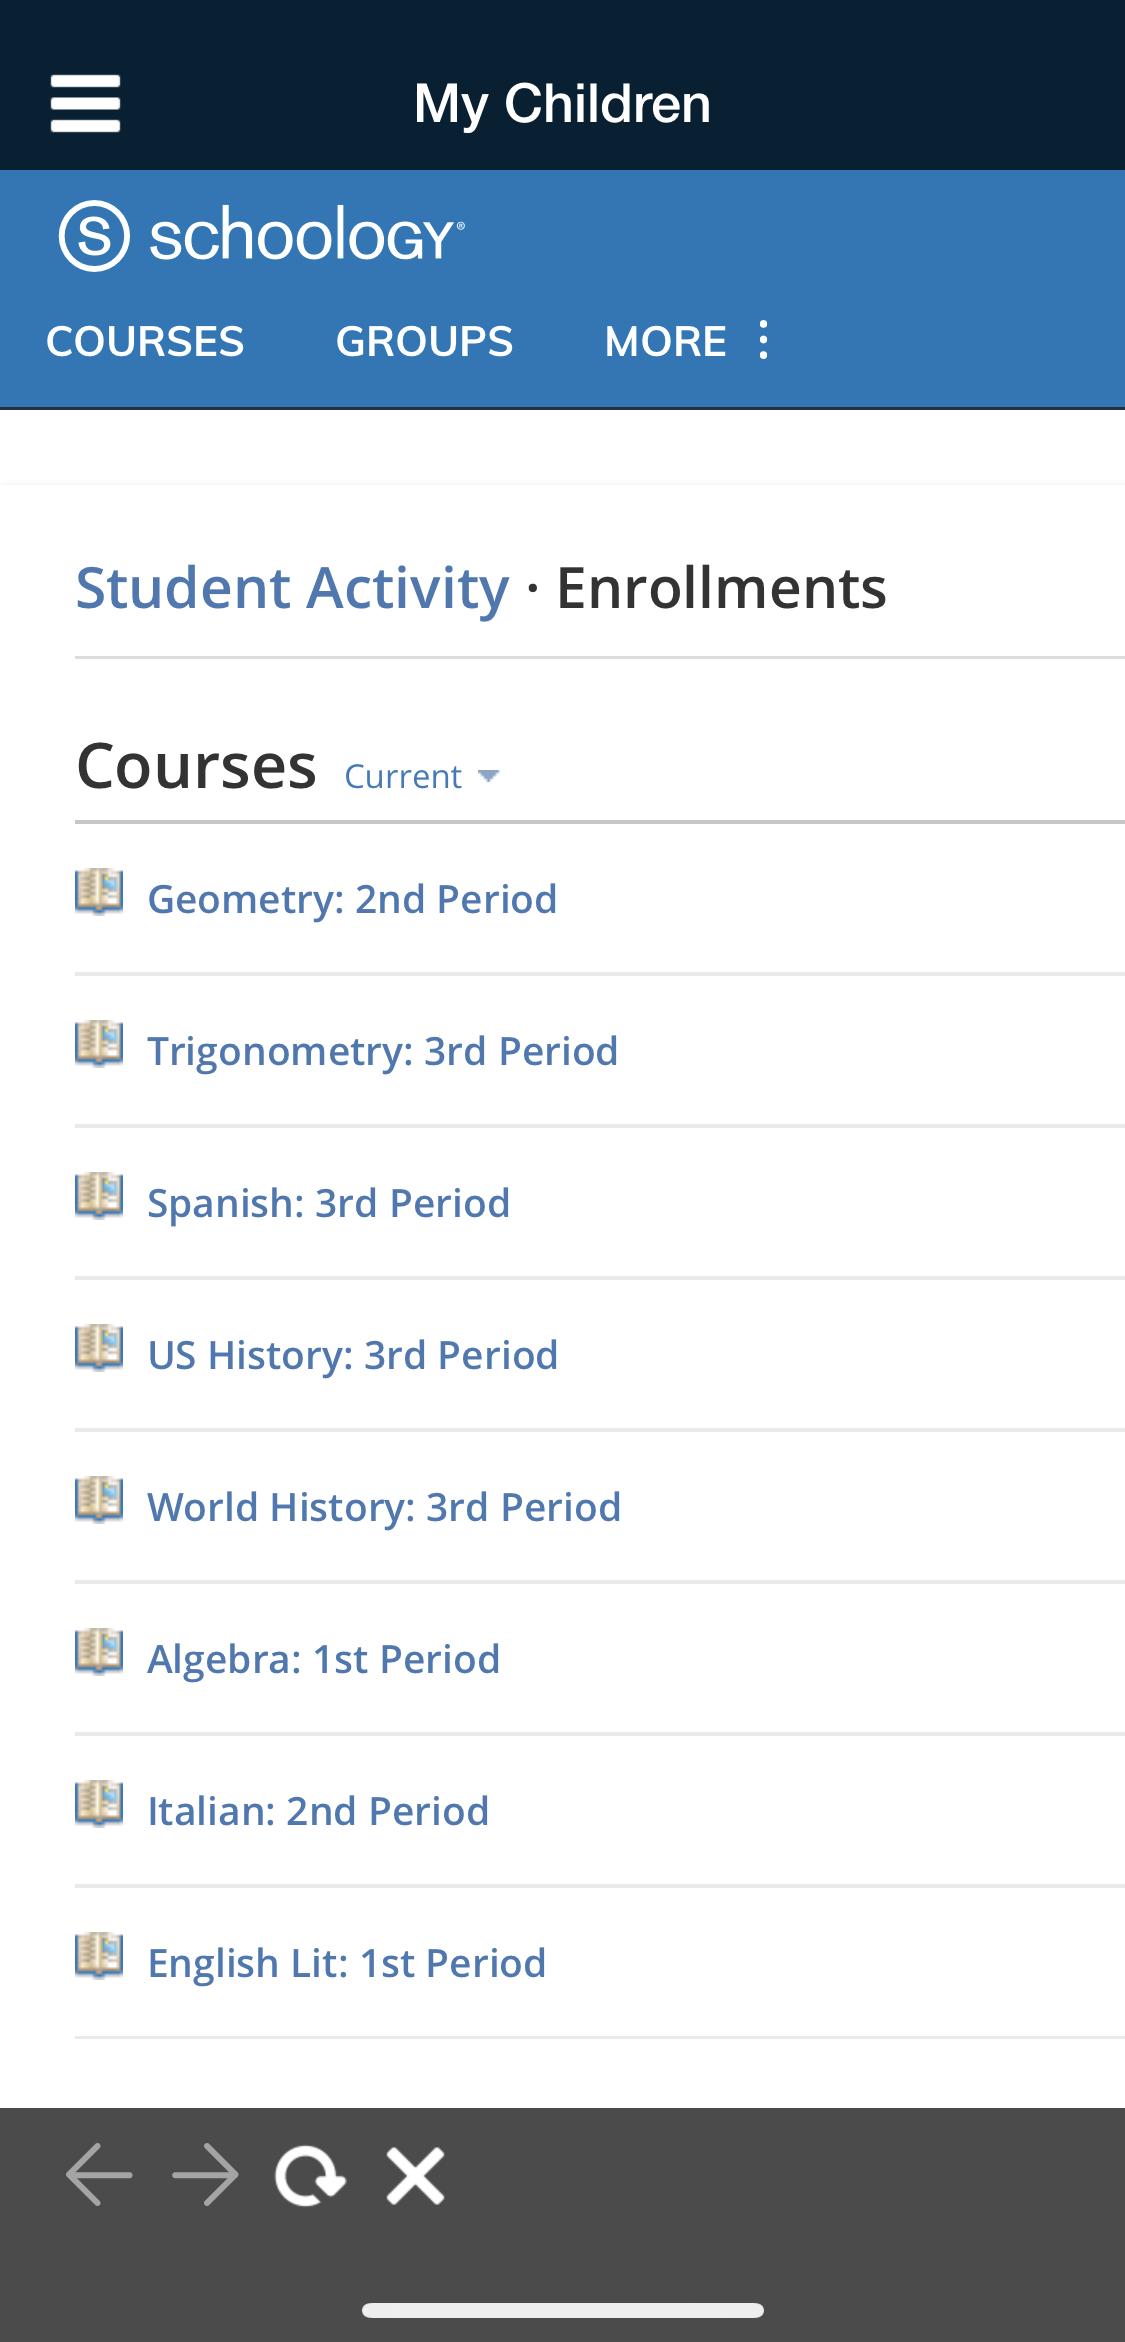This screenshot has width=1125, height=2342.
Task: Click the browser back arrow
Action: (x=99, y=2174)
